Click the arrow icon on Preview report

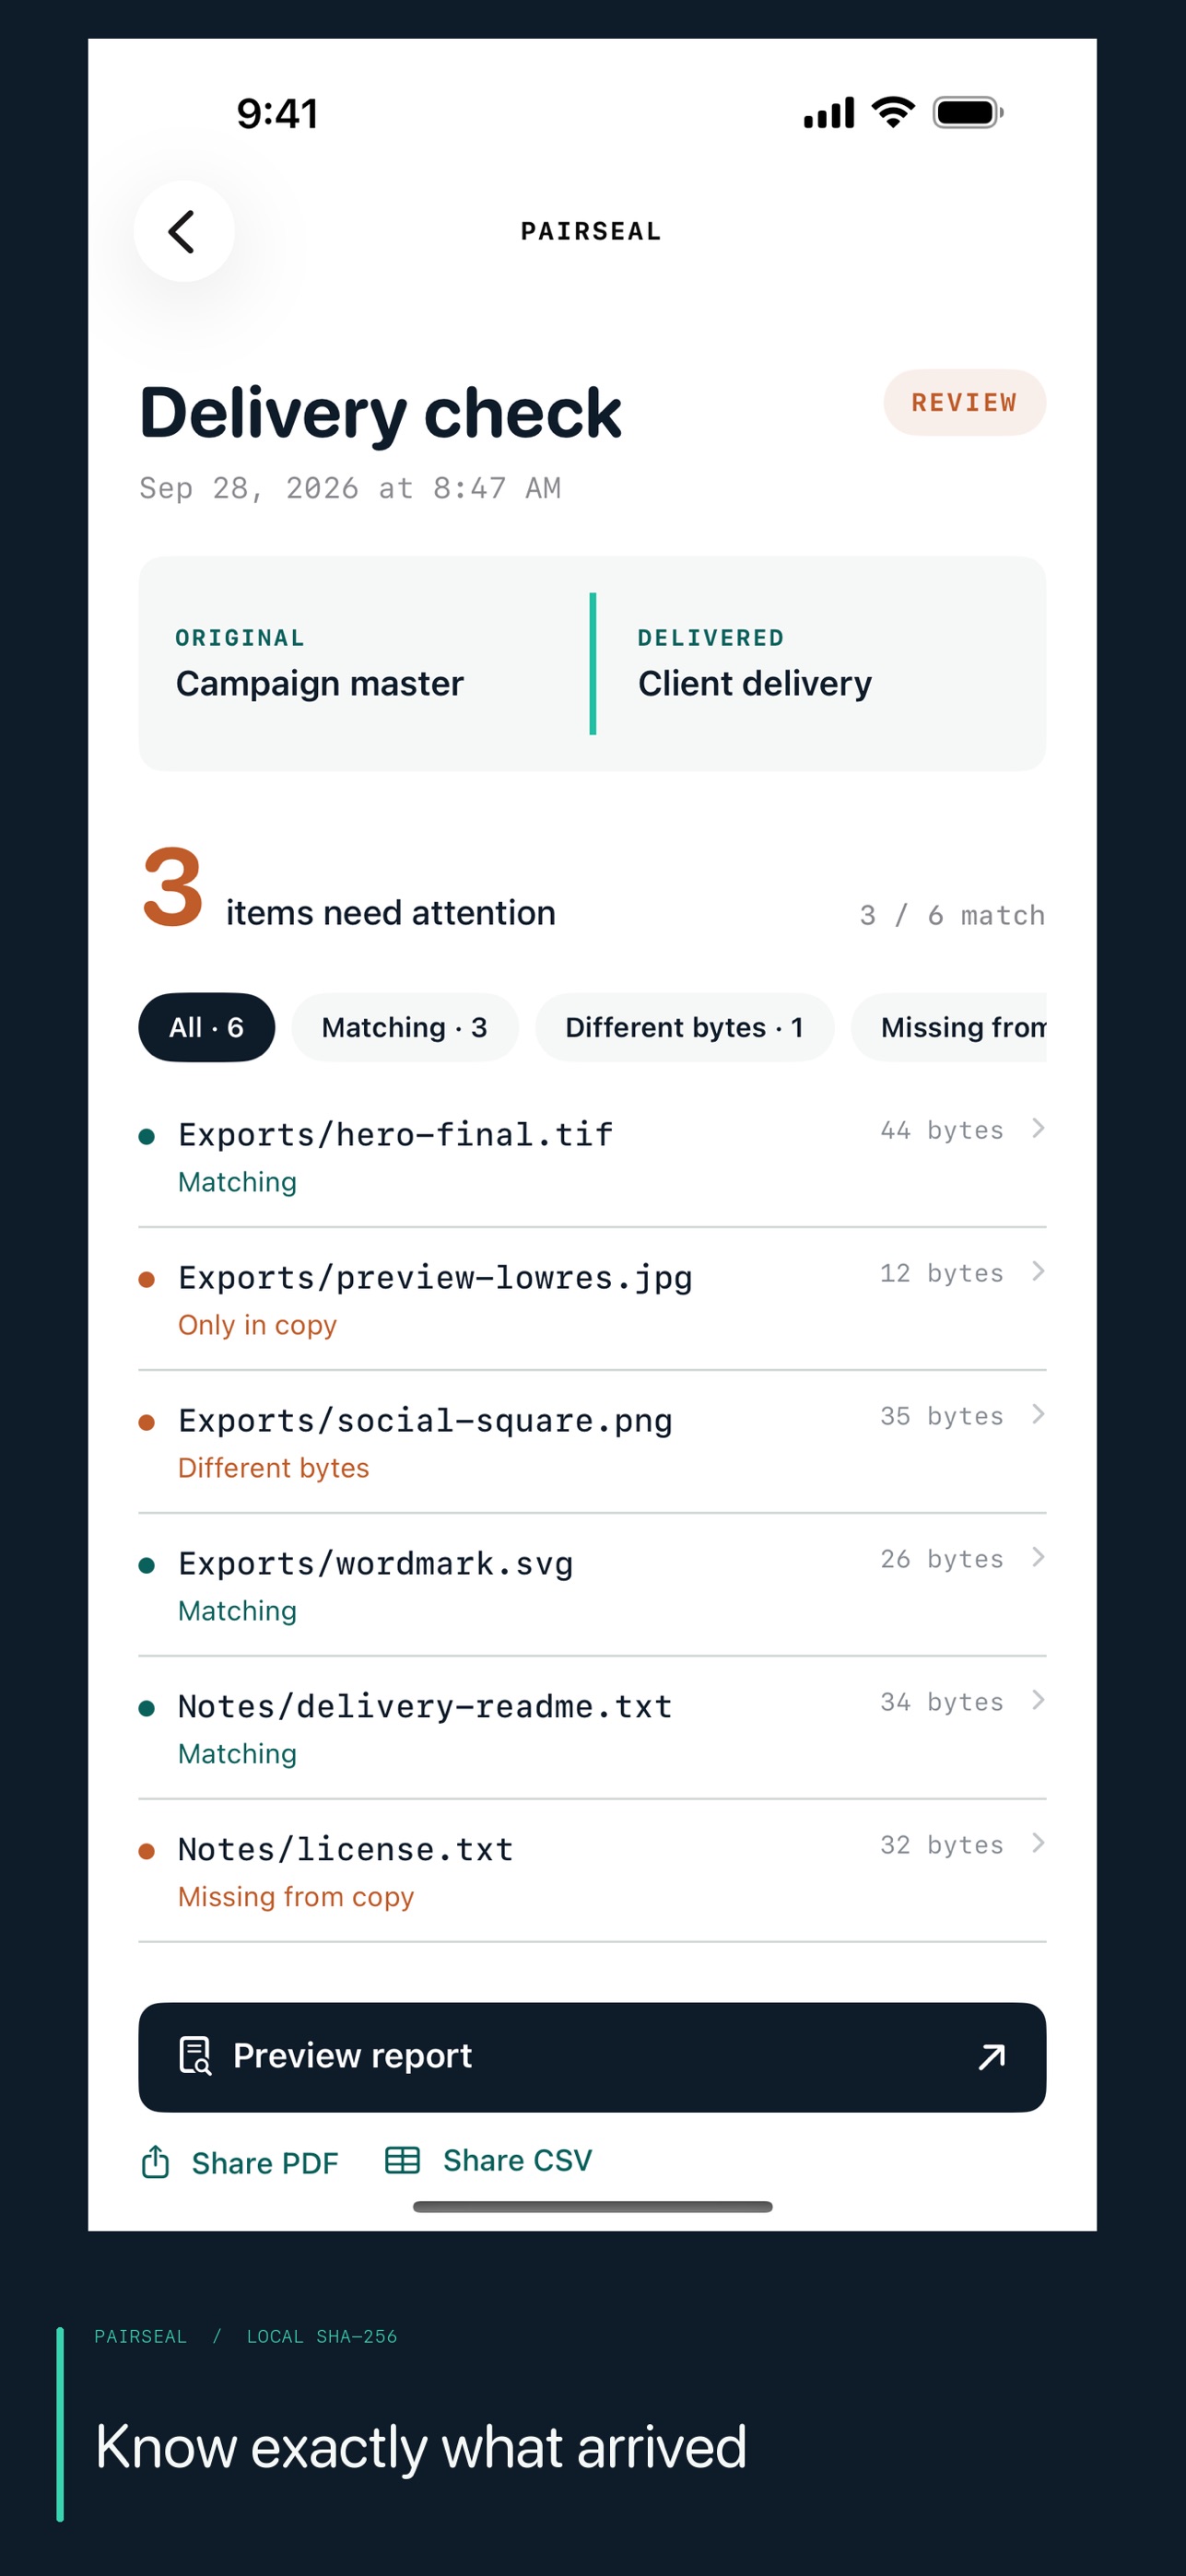click(x=991, y=2057)
